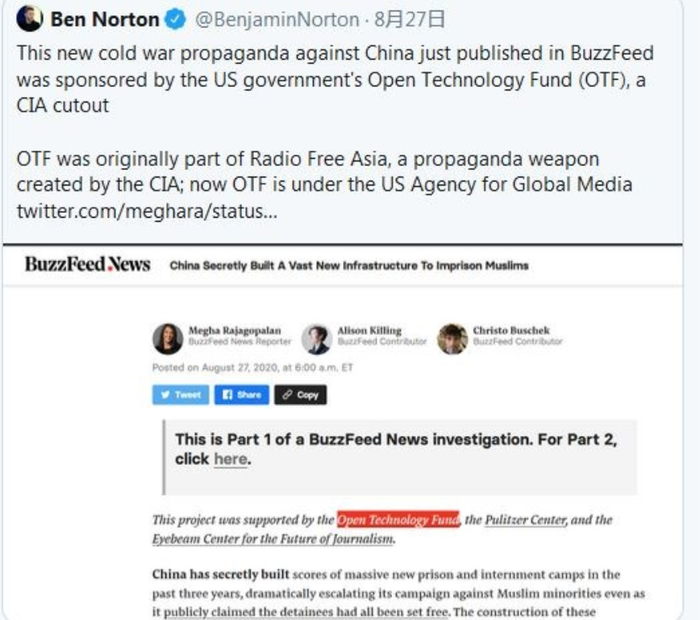This screenshot has height=620, width=700.
Task: Share the article with the Tweet button
Action: (180, 395)
